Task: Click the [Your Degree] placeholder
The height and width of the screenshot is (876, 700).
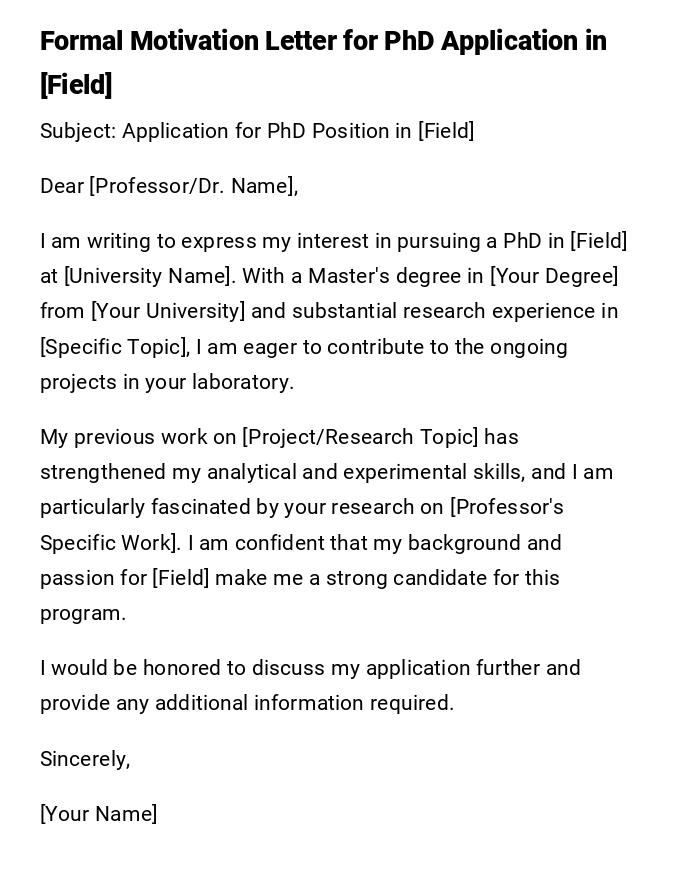Action: coord(554,276)
